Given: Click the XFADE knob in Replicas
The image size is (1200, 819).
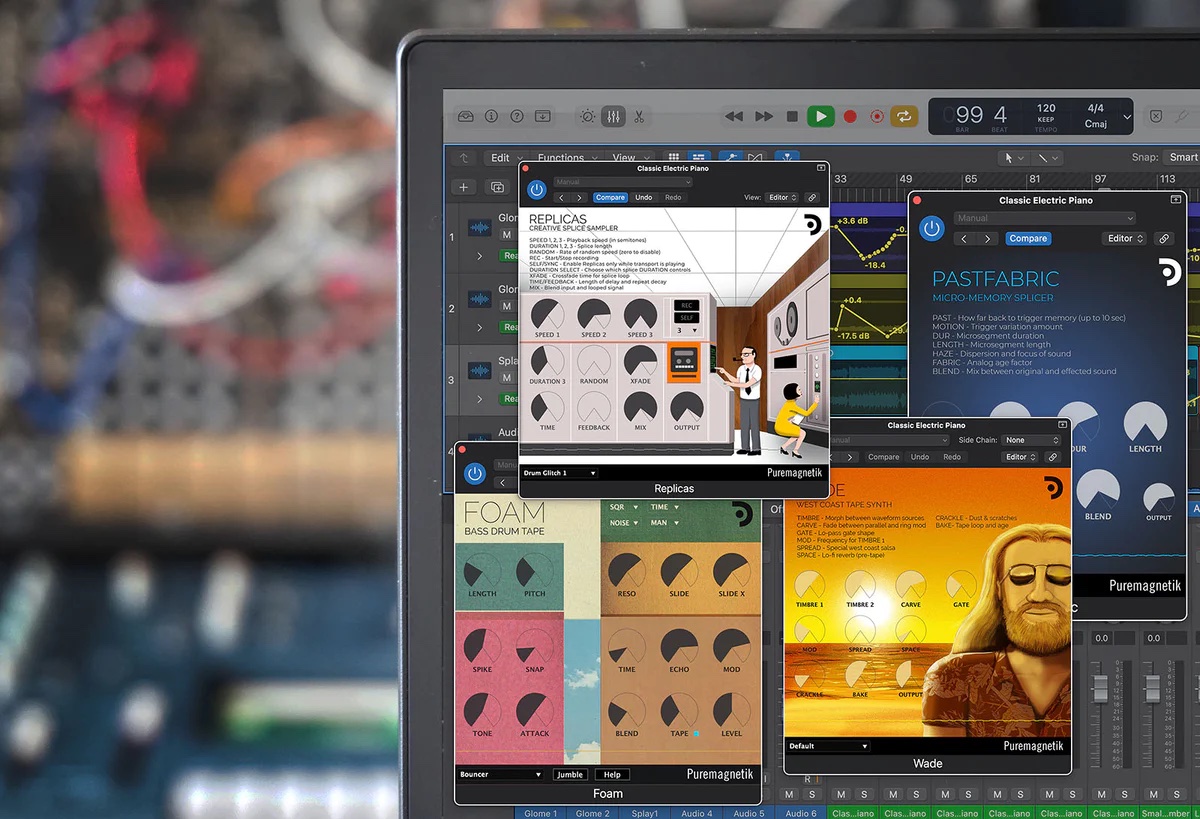Looking at the screenshot, I should coord(640,360).
